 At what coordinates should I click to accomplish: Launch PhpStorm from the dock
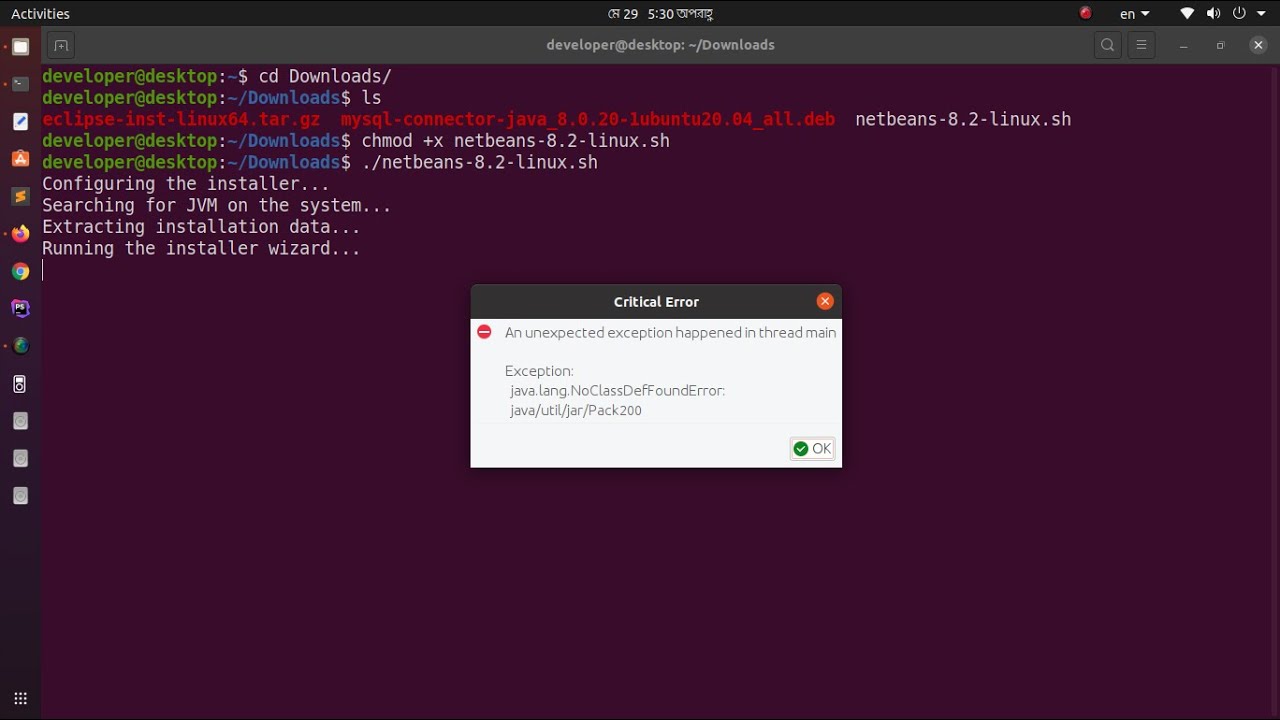pyautogui.click(x=20, y=308)
